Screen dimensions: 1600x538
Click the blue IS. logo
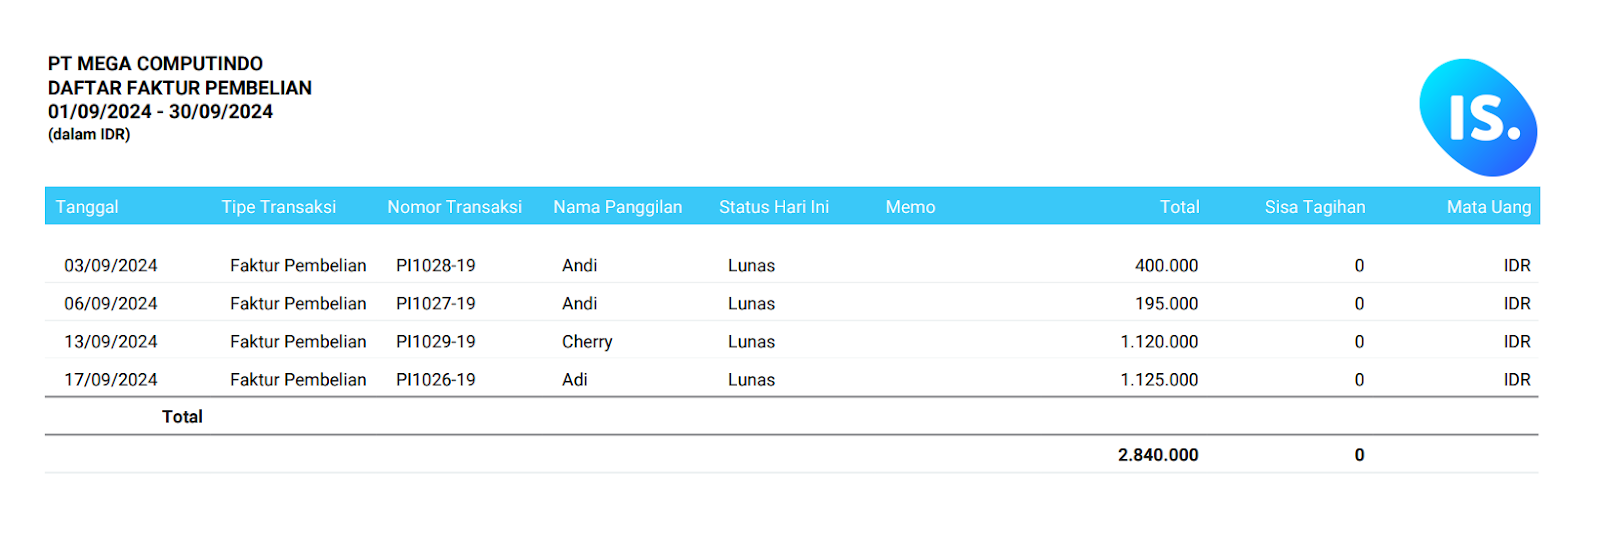pos(1478,118)
